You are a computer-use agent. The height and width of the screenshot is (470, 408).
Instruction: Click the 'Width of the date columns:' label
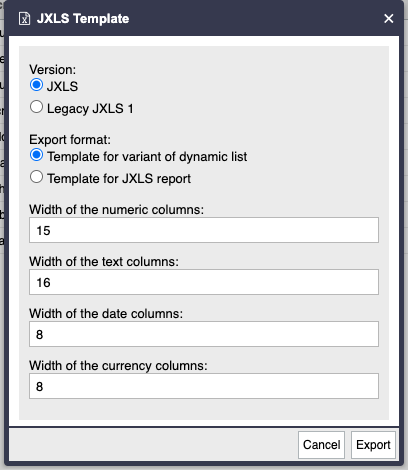click(x=106, y=314)
